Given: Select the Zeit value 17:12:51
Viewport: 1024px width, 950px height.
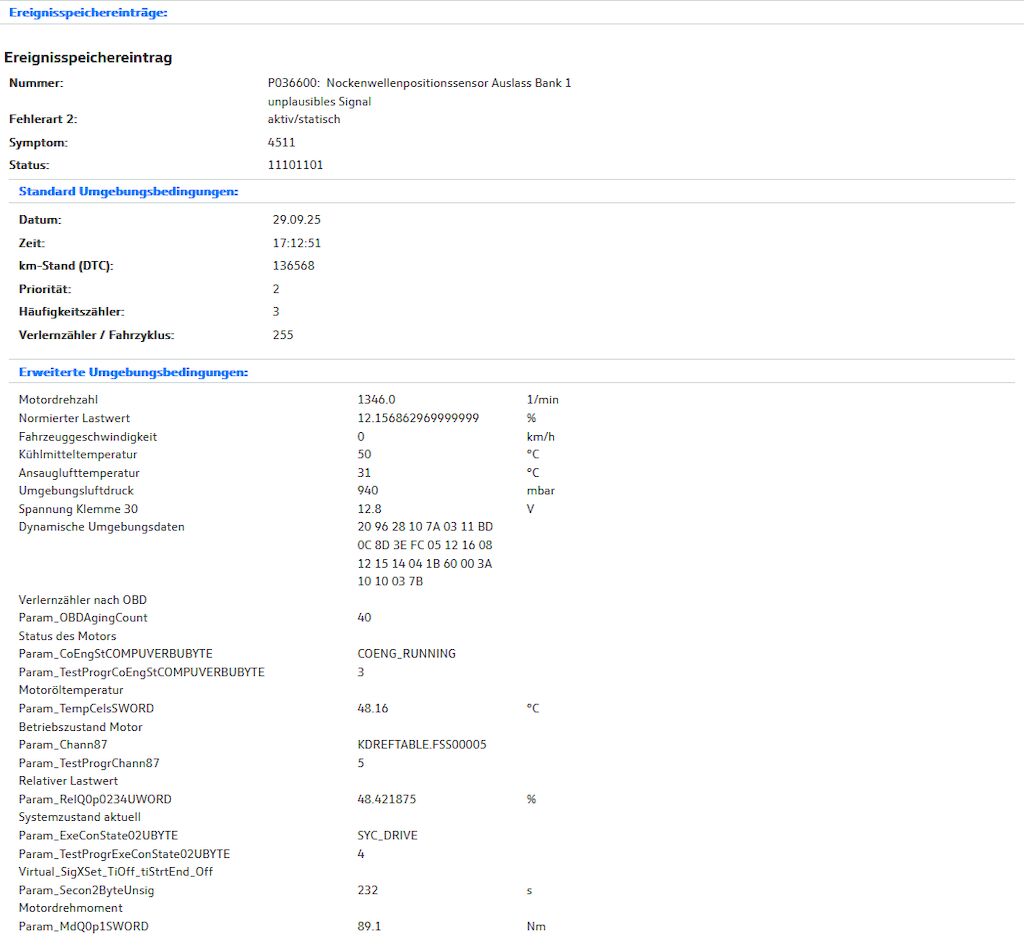Looking at the screenshot, I should tap(296, 243).
